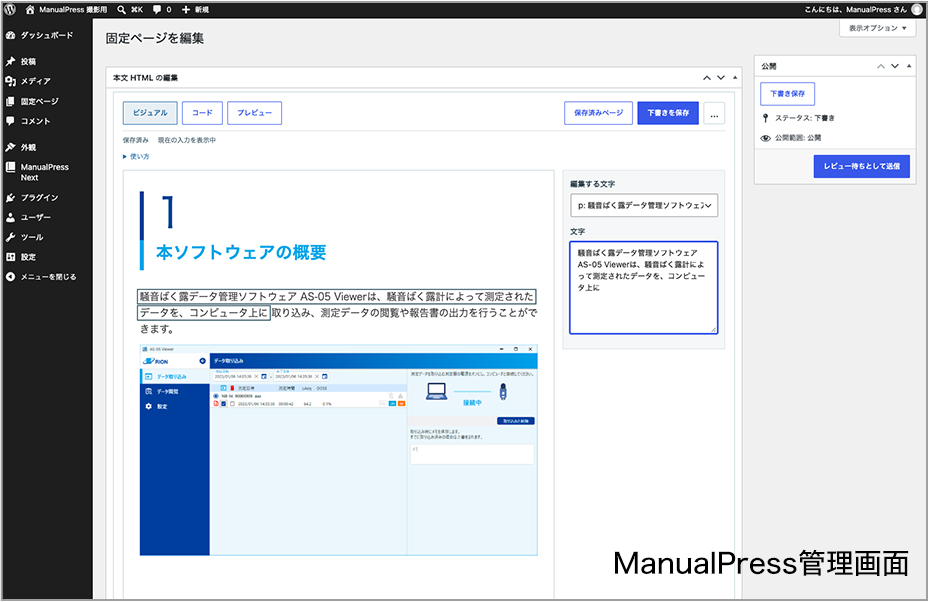Open the … more options button
Image resolution: width=928 pixels, height=602 pixels.
point(714,114)
